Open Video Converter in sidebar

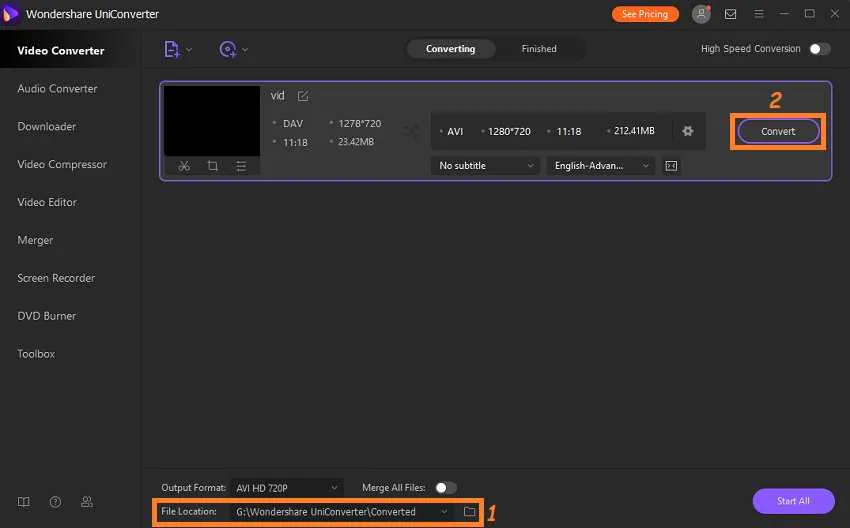point(61,50)
